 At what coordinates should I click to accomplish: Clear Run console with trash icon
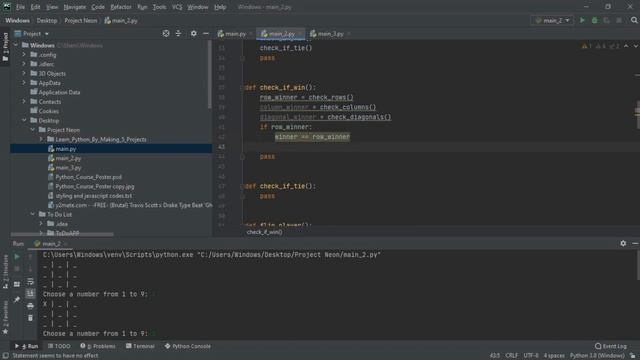pyautogui.click(x=30, y=318)
